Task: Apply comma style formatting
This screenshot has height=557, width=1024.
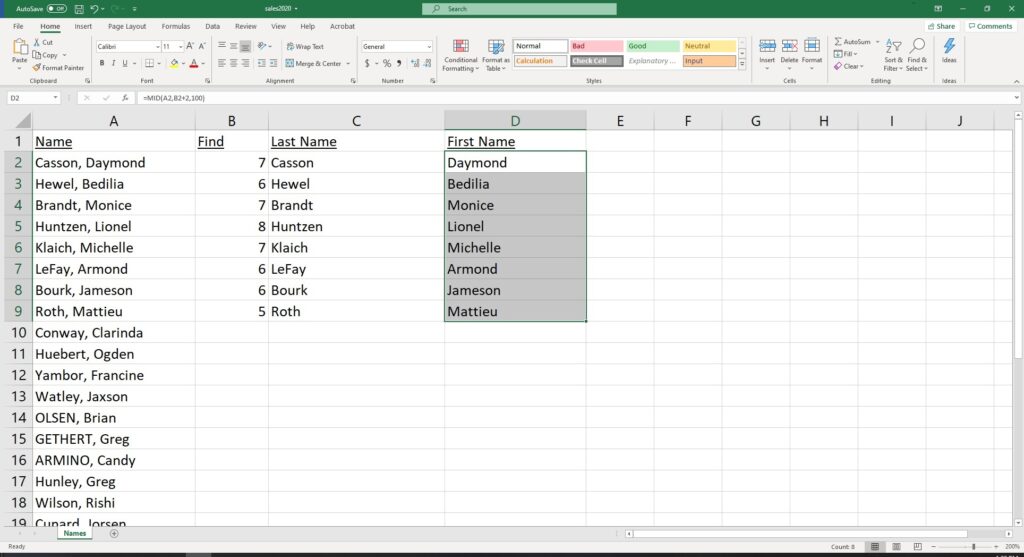Action: [399, 64]
